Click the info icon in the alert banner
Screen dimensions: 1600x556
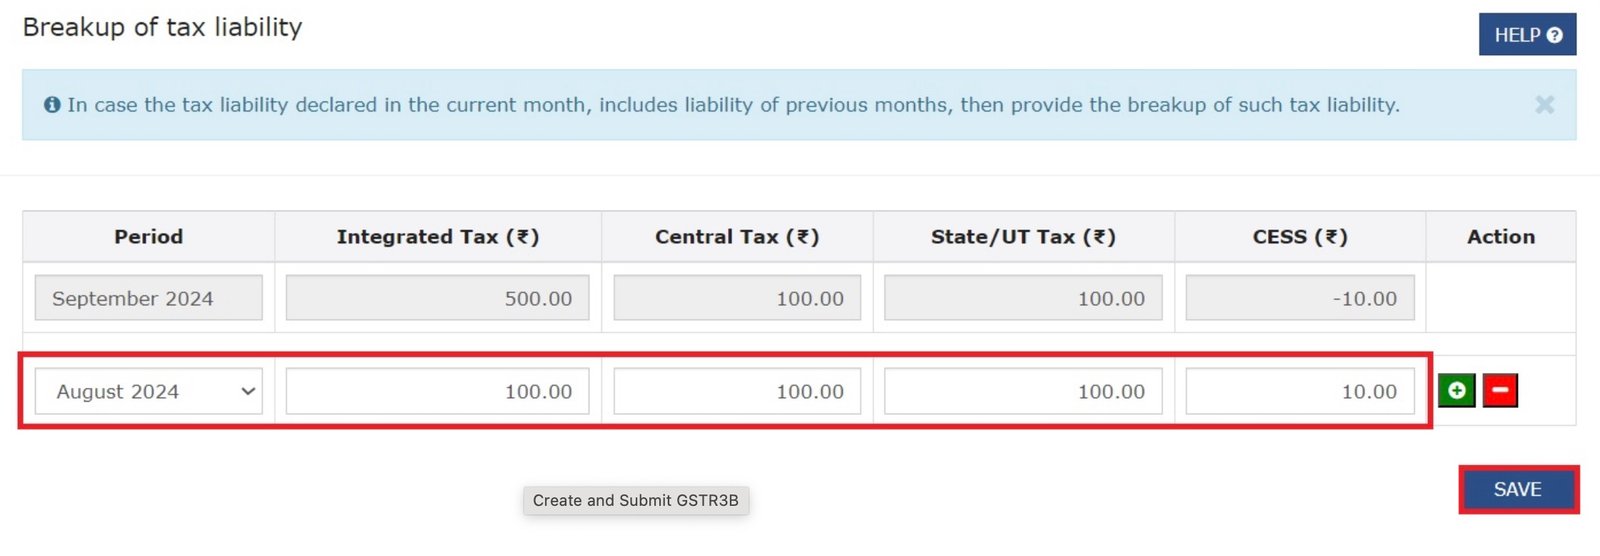[52, 105]
